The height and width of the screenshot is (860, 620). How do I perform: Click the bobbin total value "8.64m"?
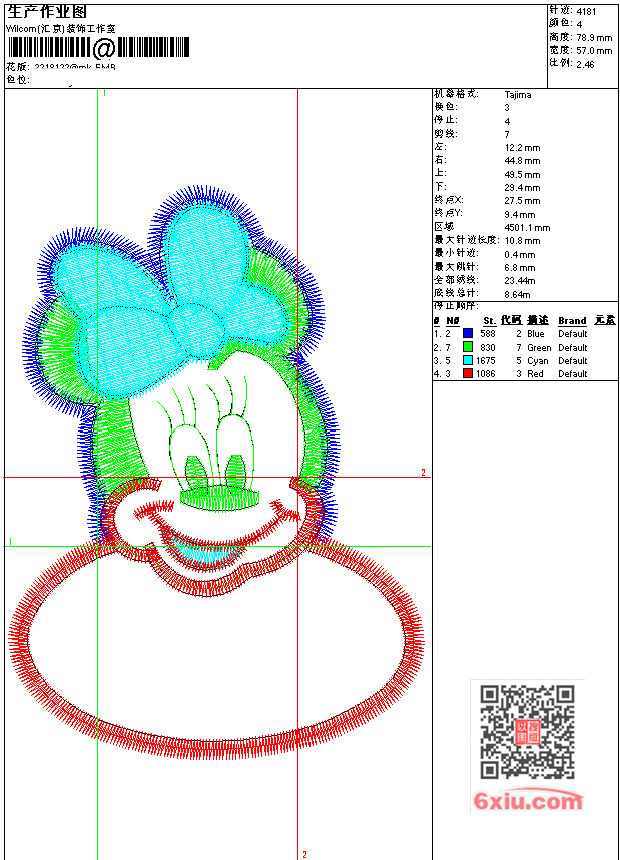(517, 295)
